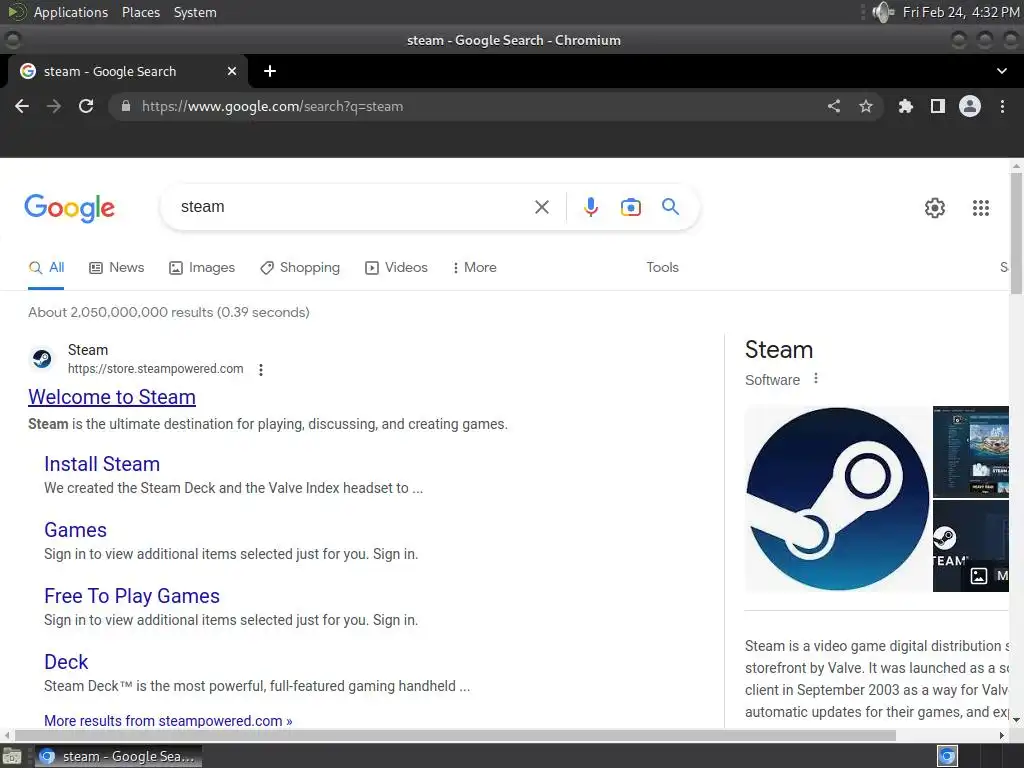Search by image with the camera icon
Image resolution: width=1024 pixels, height=768 pixels.
[x=631, y=207]
